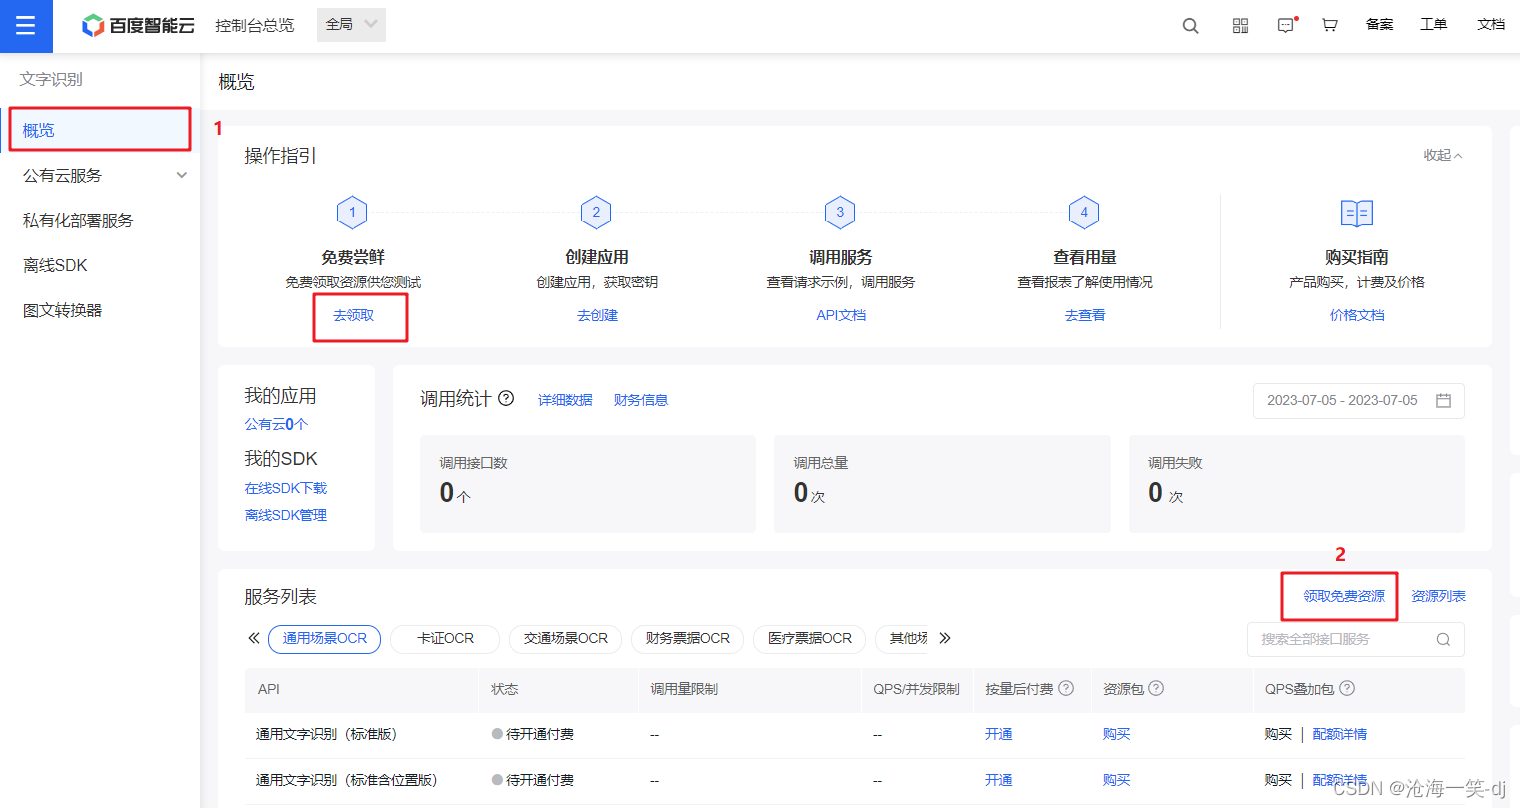The width and height of the screenshot is (1520, 808).
Task: Open the search magnifier icon in header
Action: [1190, 26]
